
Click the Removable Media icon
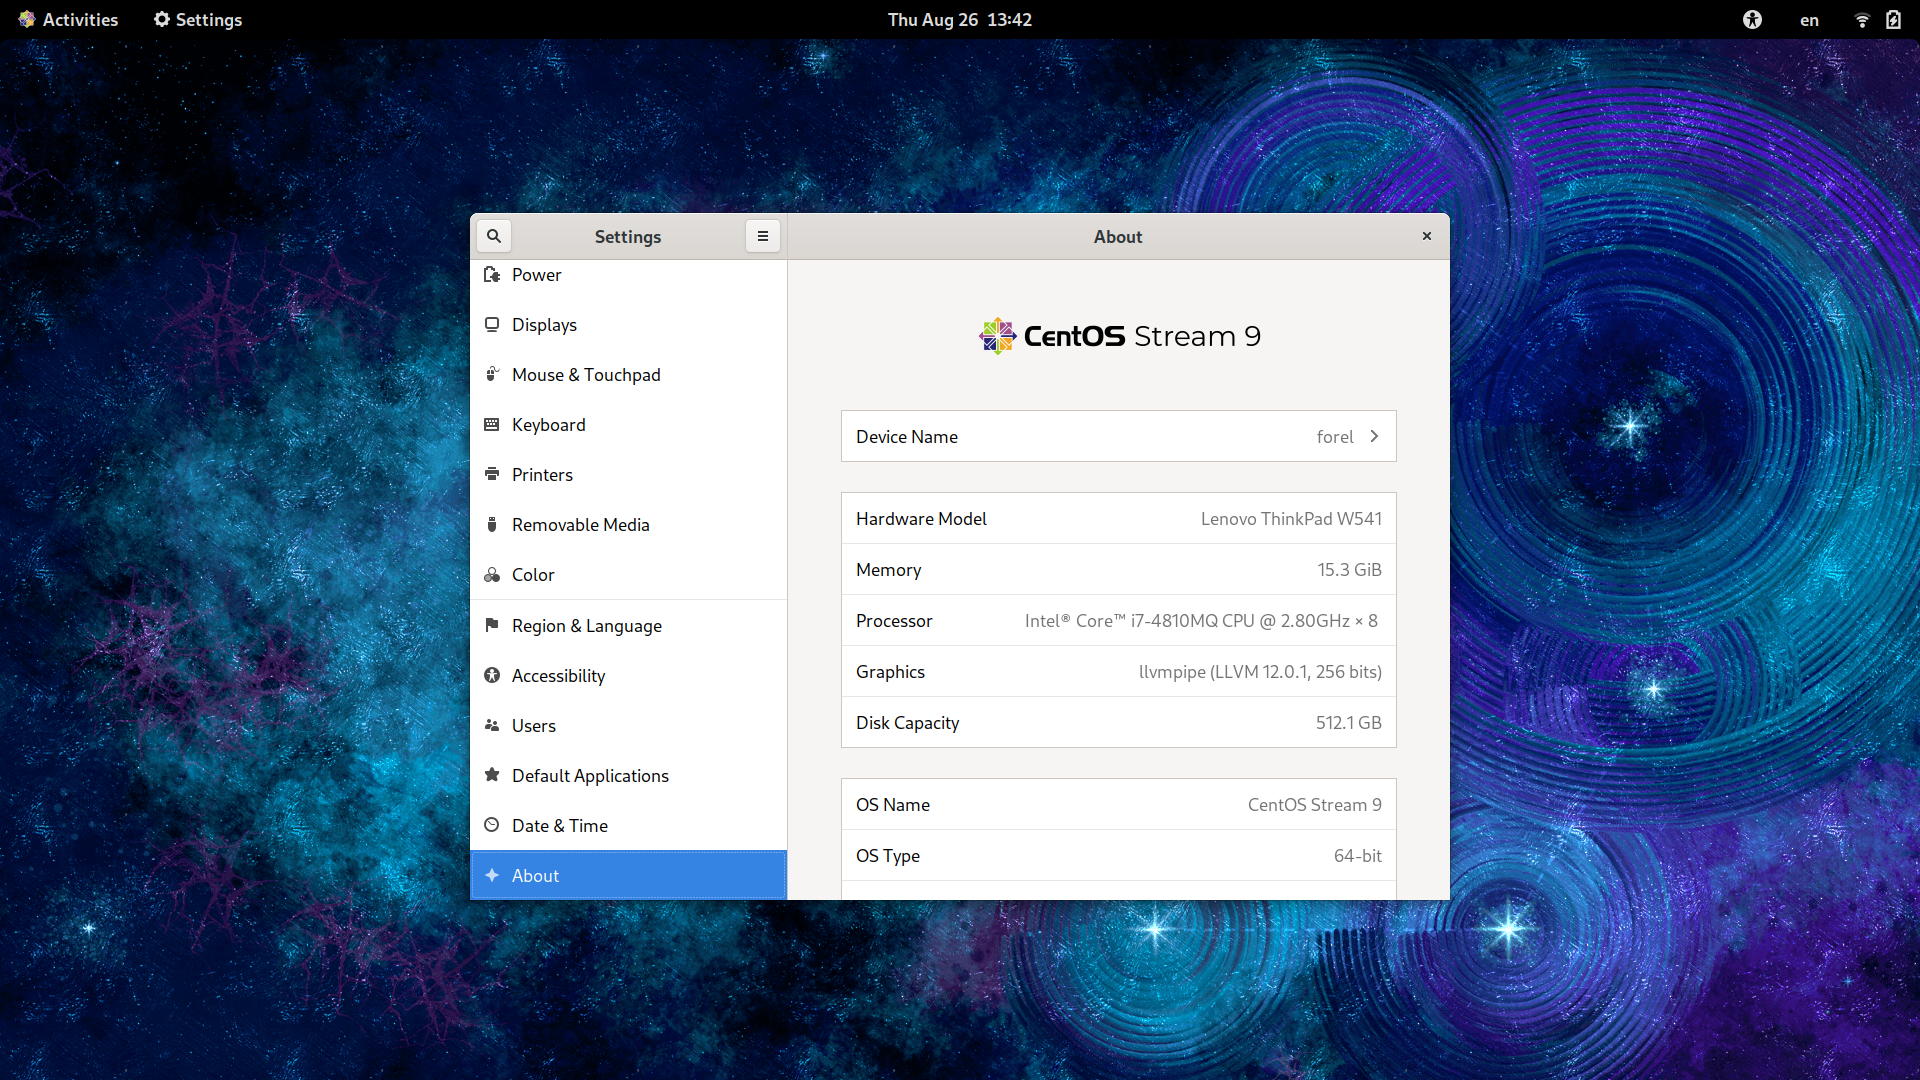(492, 525)
